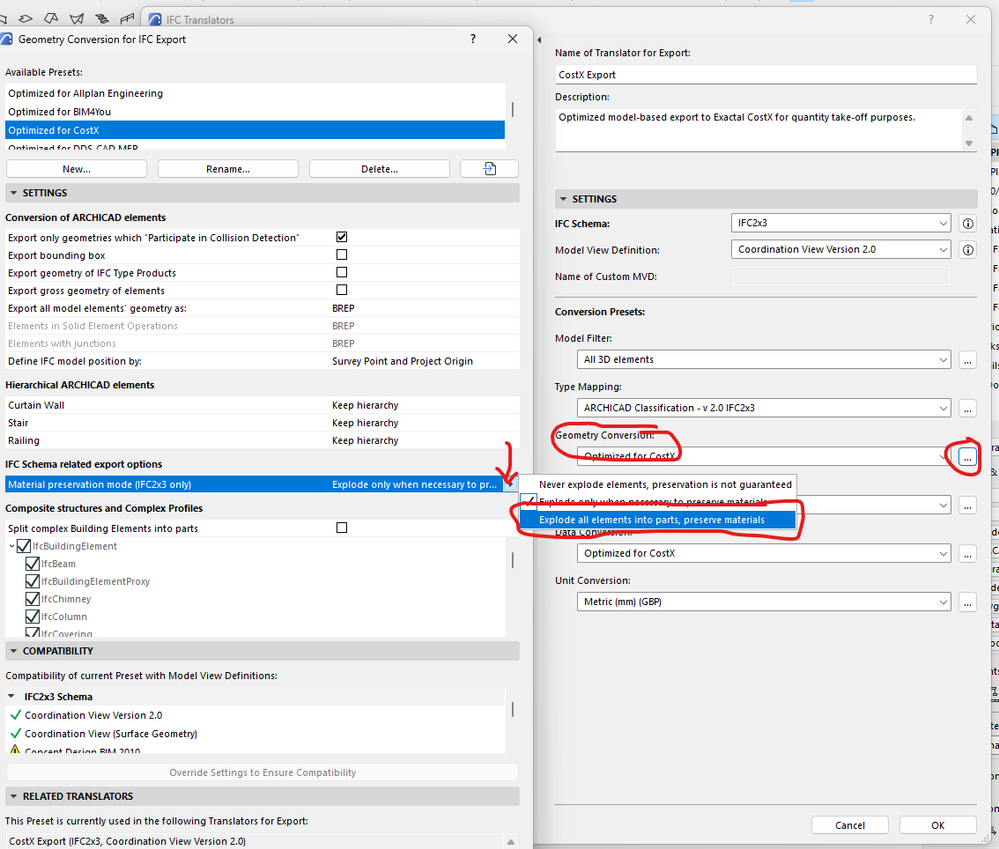Viewport: 999px width, 849px height.
Task: Open Unit Conversion Metric (mm) (GBP) dropdown
Action: (764, 602)
